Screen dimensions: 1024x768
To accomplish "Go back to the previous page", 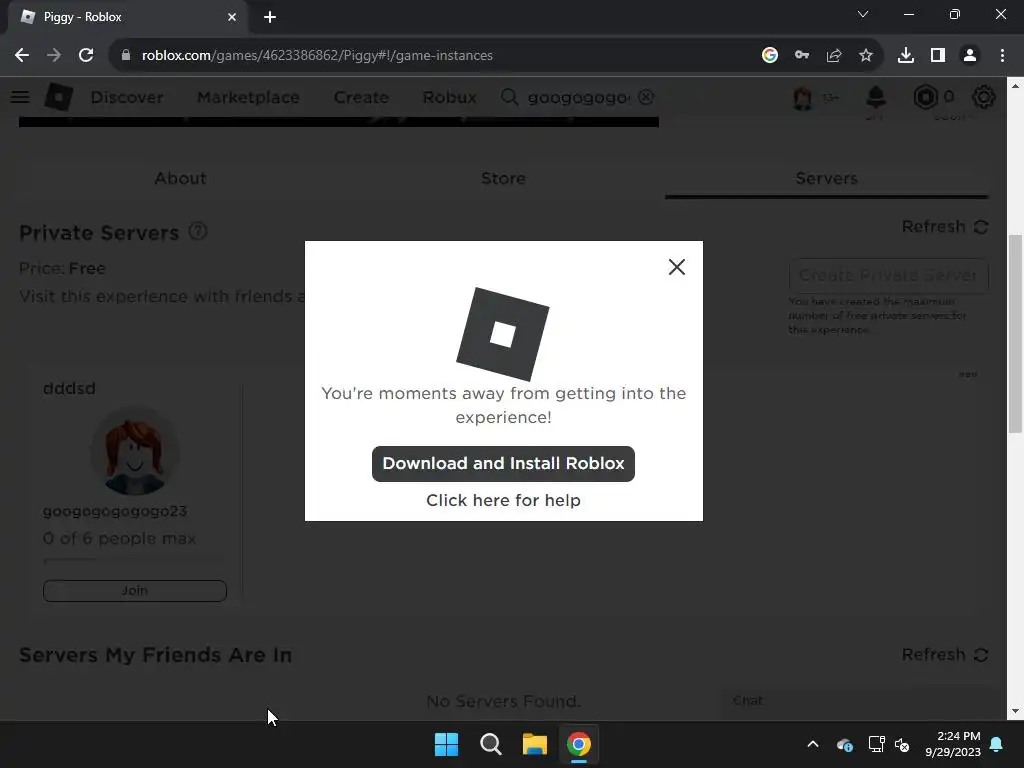I will [x=22, y=56].
